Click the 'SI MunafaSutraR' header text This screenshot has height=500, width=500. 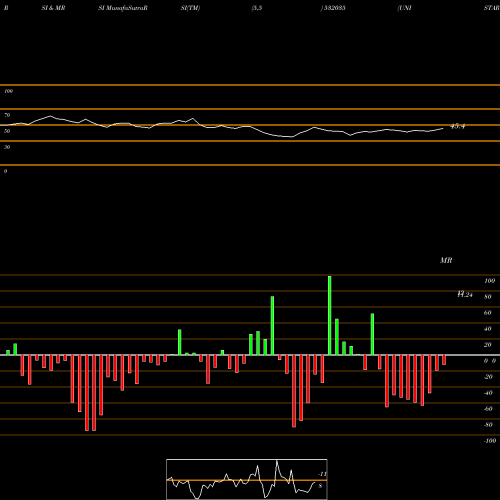(x=123, y=8)
